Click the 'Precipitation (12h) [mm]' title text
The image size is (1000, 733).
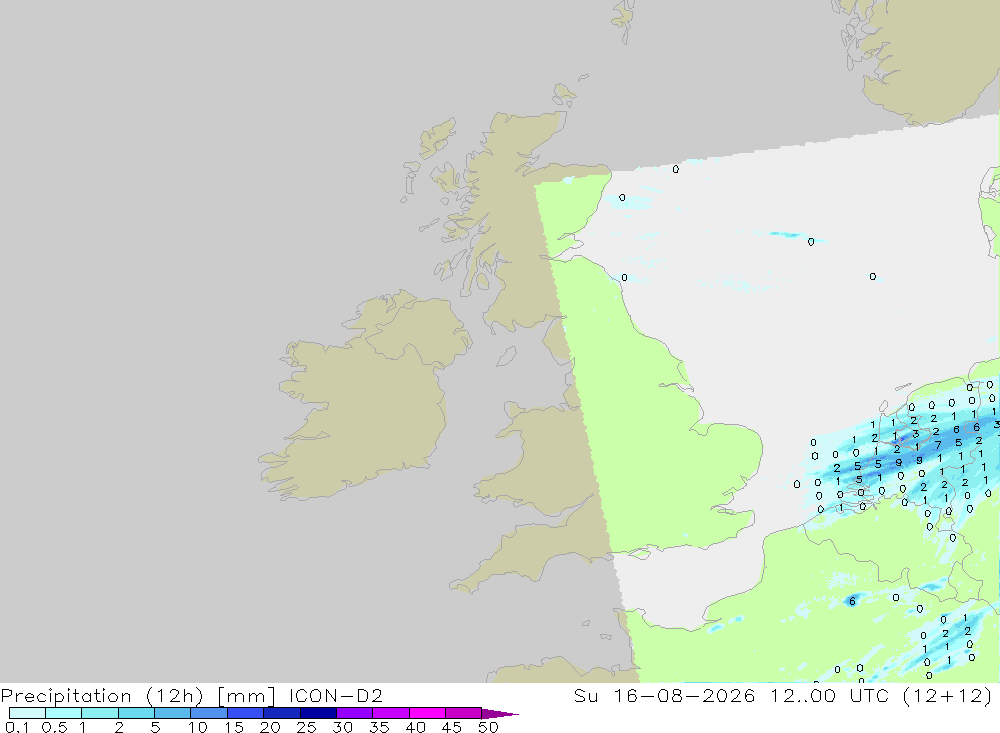pos(138,696)
